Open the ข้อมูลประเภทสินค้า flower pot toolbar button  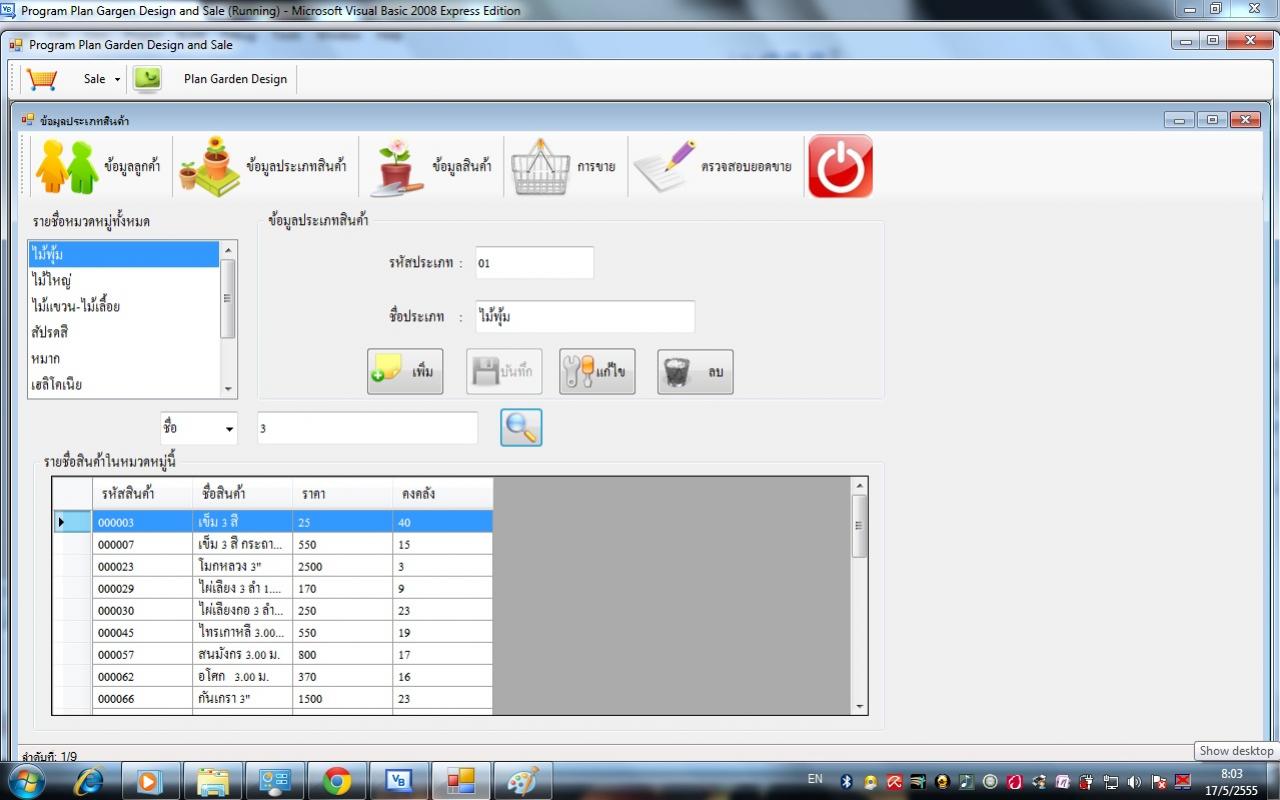tap(264, 166)
